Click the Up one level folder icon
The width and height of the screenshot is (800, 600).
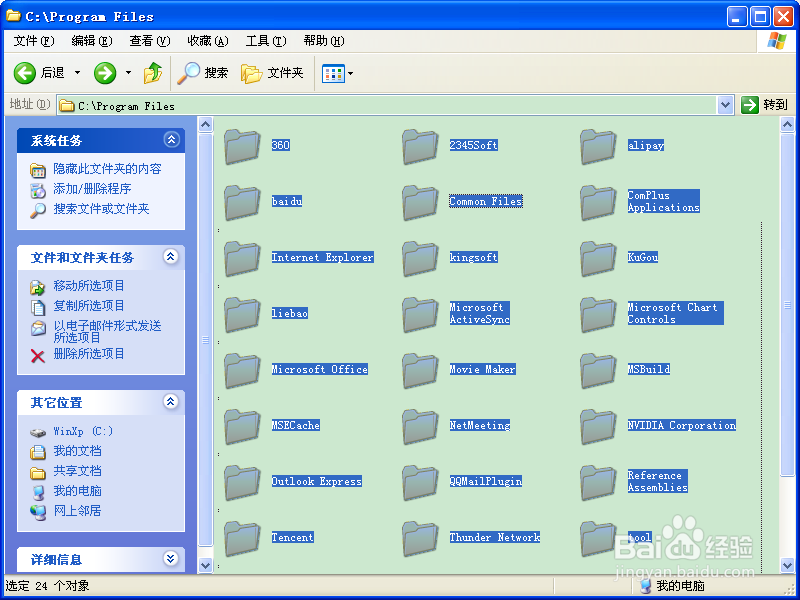click(x=153, y=72)
